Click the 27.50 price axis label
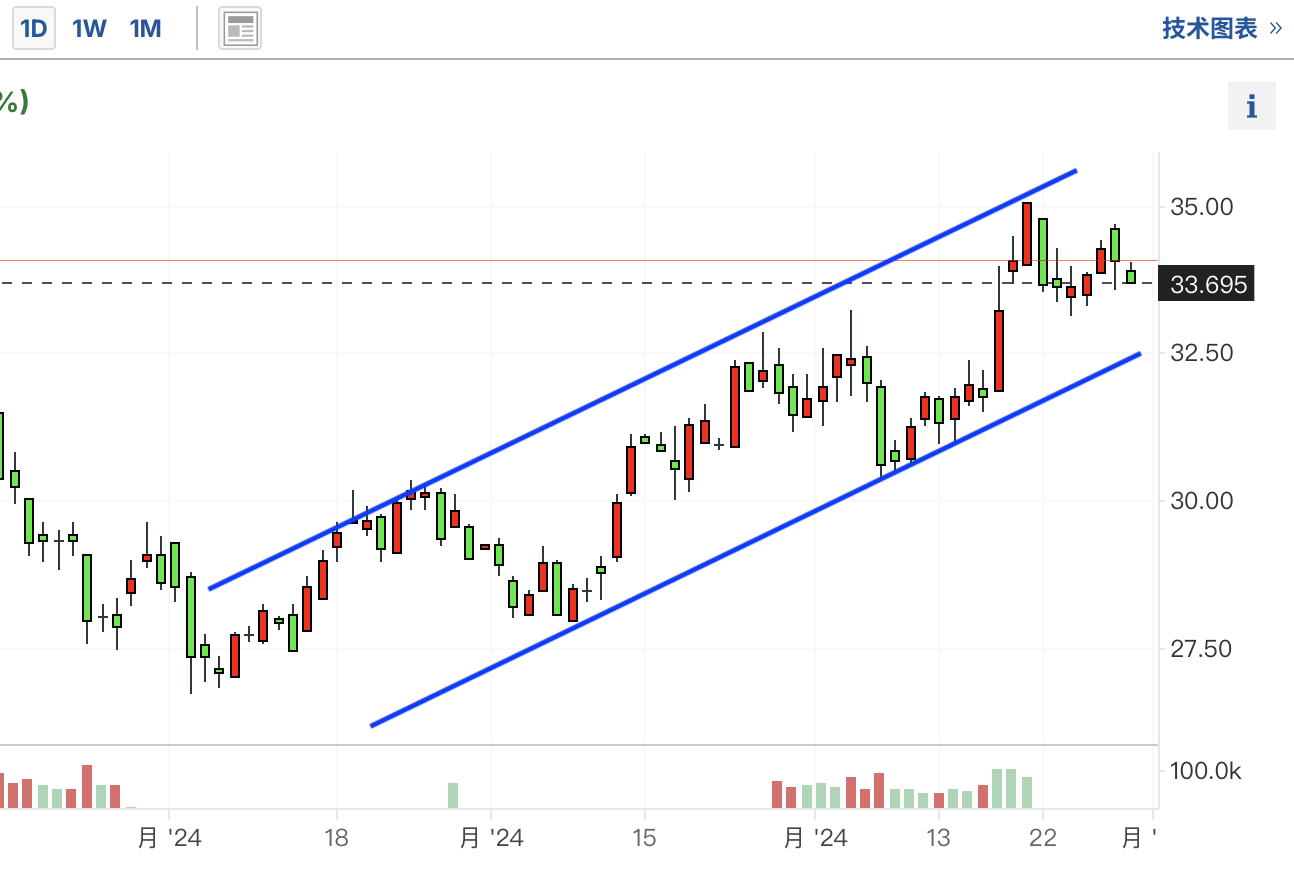 click(x=1202, y=649)
